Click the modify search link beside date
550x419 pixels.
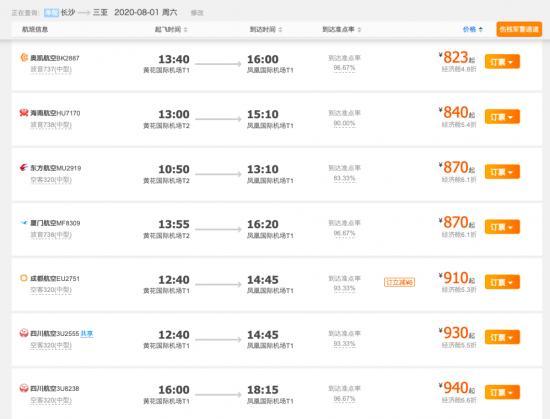[197, 13]
